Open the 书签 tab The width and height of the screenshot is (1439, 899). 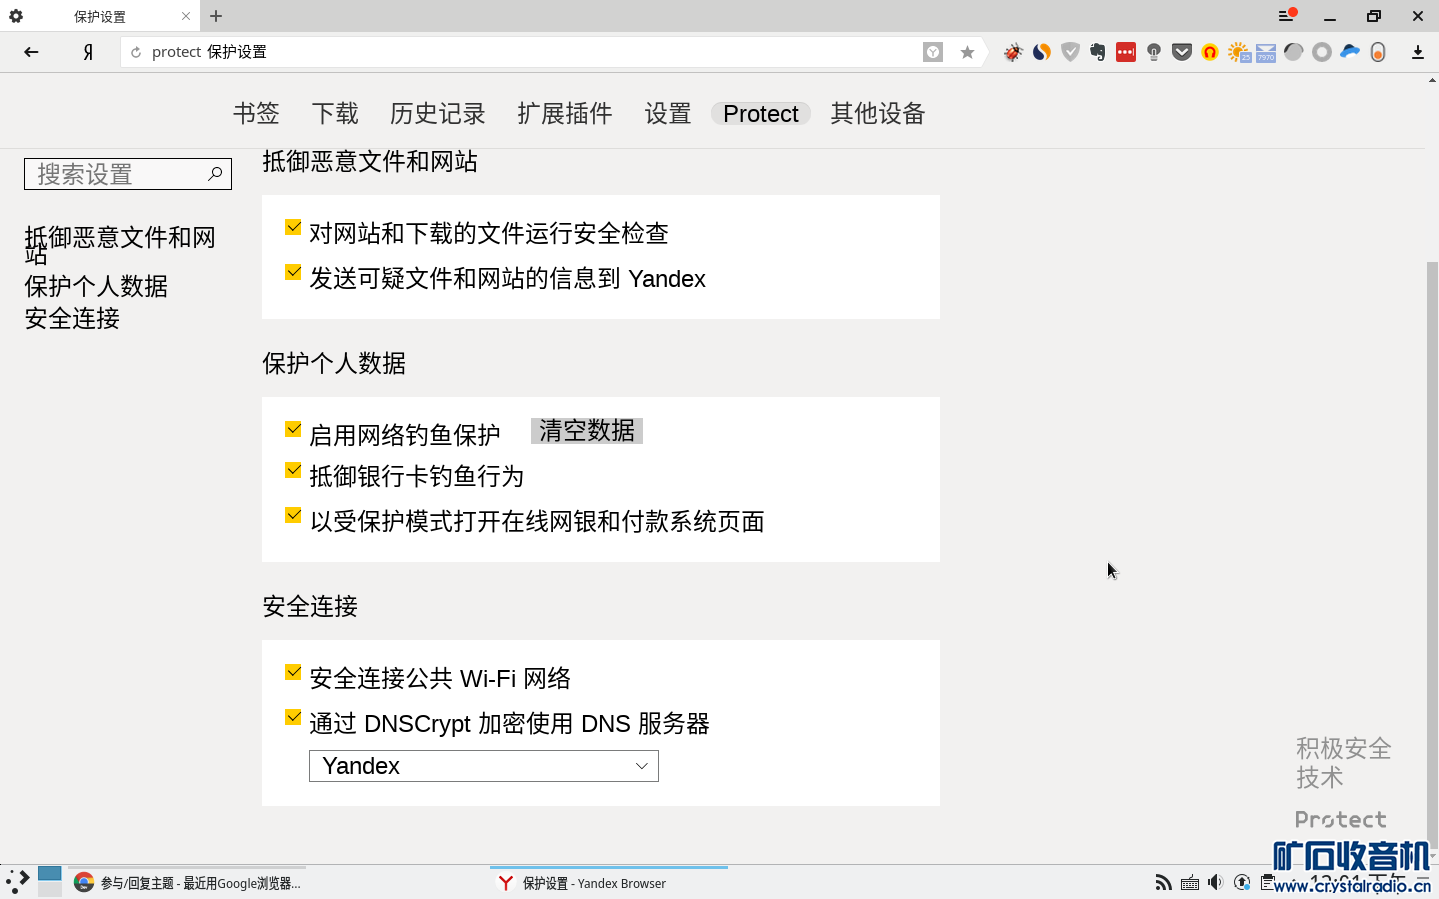[x=256, y=114]
